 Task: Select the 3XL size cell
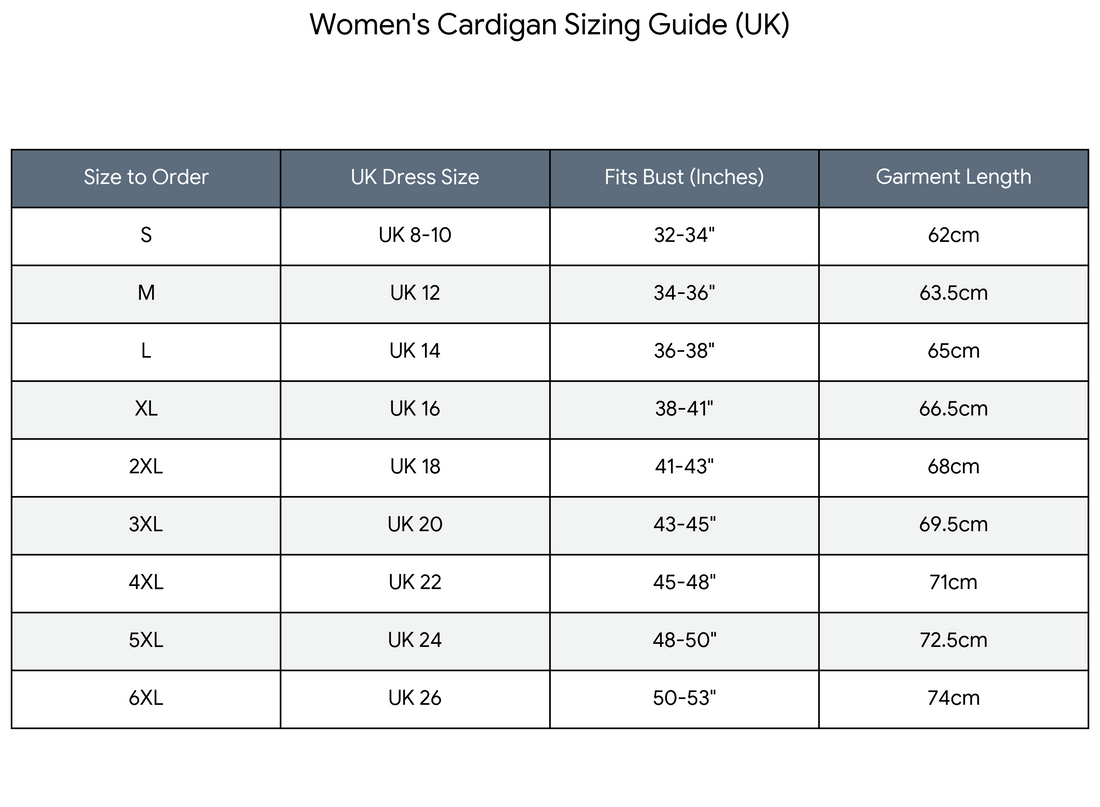(x=146, y=526)
